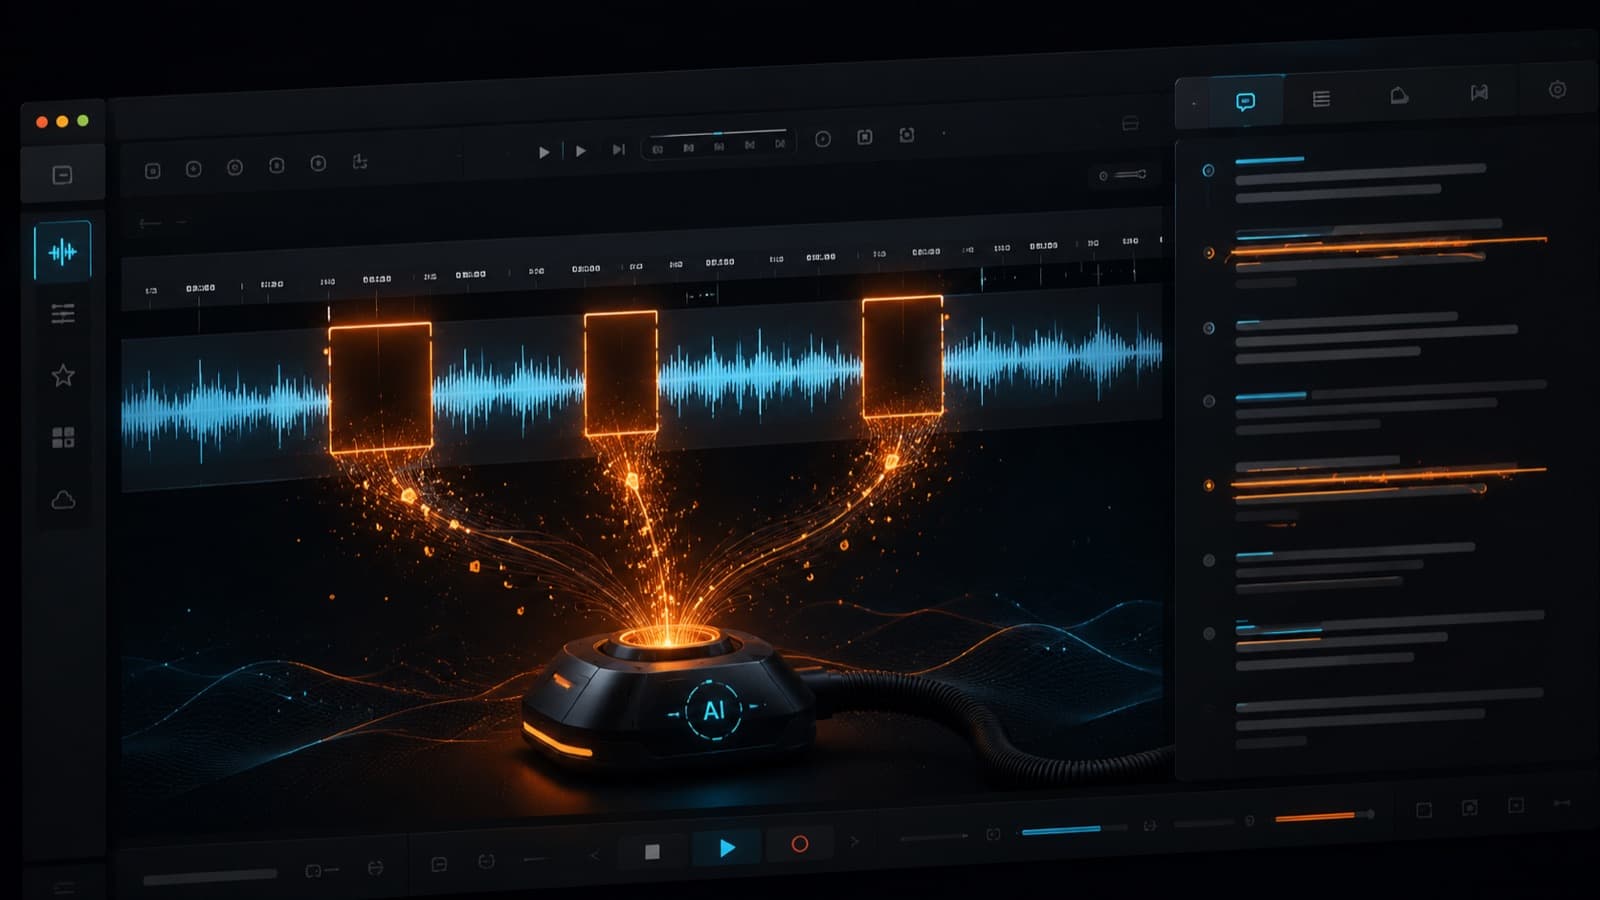The width and height of the screenshot is (1600, 900).
Task: Adjust the blue bottom slider
Action: [1073, 829]
